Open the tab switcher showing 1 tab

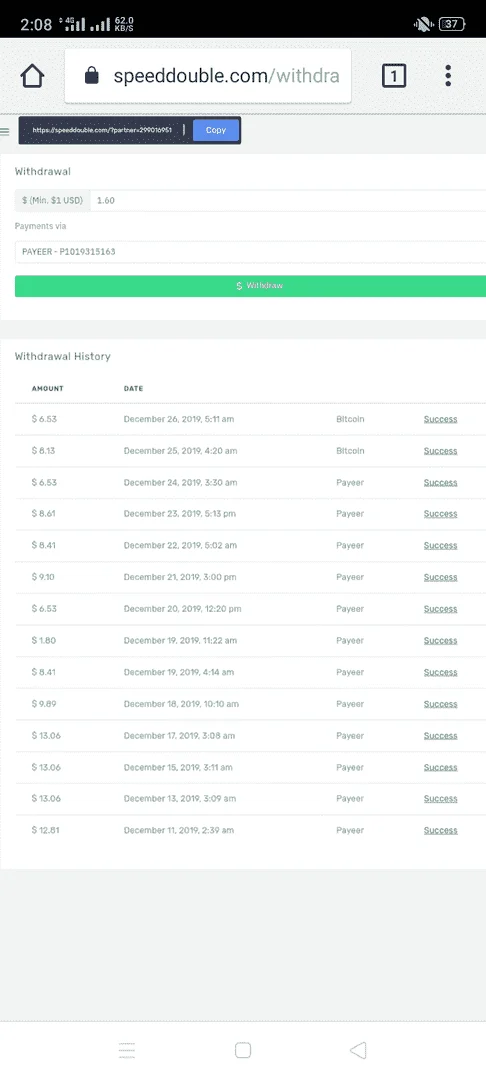394,76
